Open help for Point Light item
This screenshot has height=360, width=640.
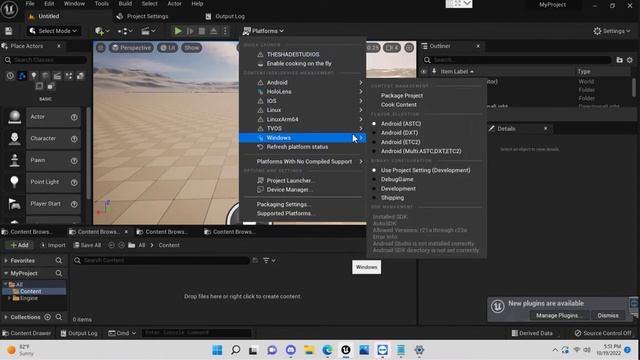point(74,182)
